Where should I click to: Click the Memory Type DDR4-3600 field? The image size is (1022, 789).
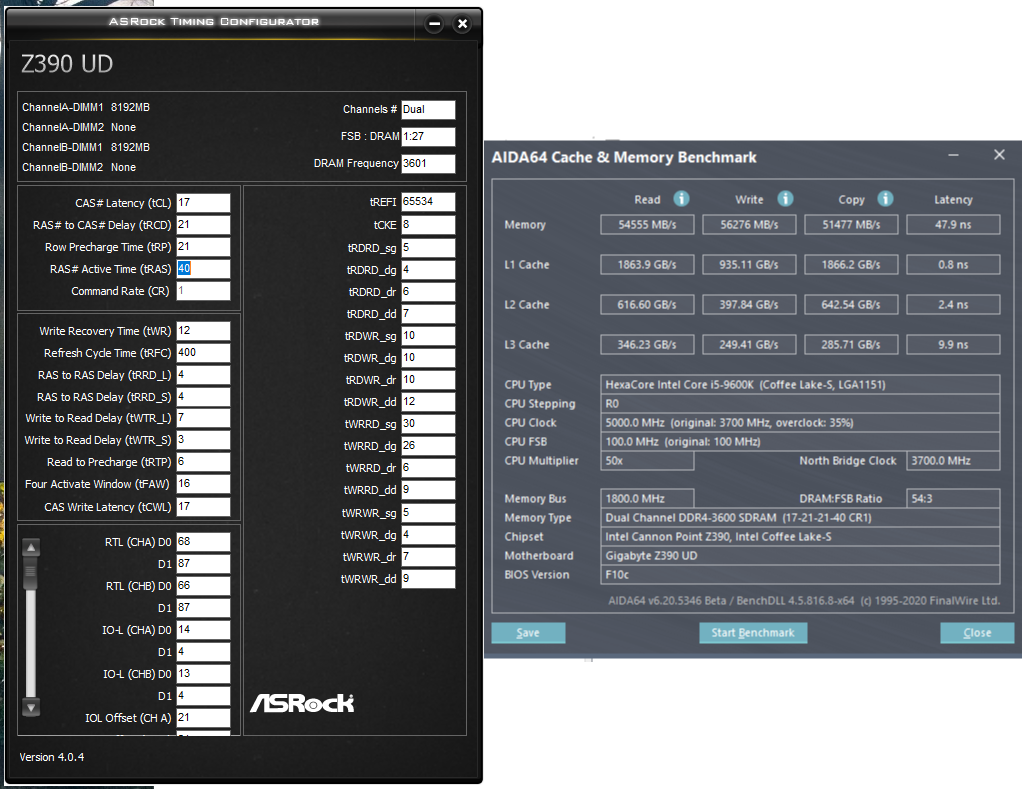800,517
